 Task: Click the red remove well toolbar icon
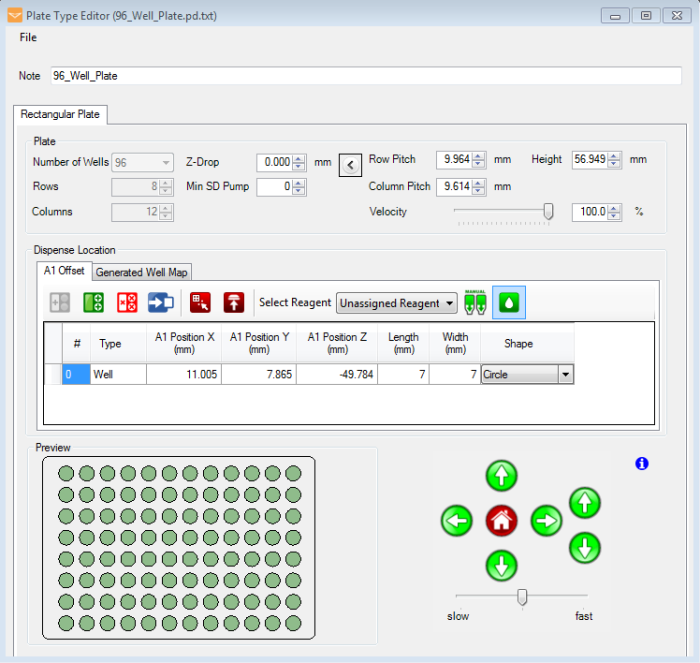[x=127, y=302]
